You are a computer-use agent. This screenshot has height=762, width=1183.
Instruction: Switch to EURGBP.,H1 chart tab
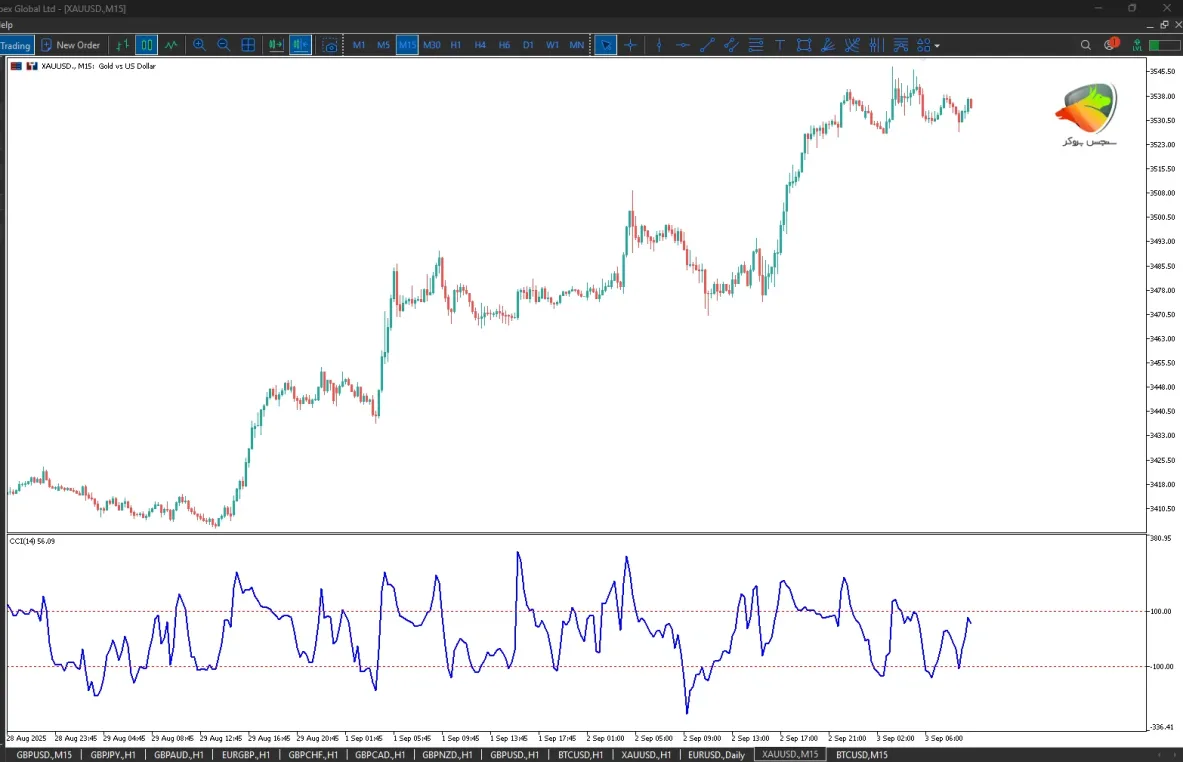(x=246, y=754)
